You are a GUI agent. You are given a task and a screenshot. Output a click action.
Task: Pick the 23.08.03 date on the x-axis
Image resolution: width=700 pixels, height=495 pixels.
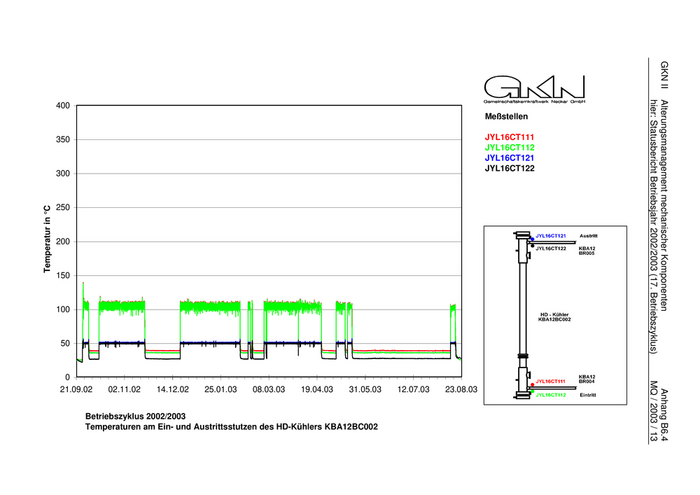(461, 389)
